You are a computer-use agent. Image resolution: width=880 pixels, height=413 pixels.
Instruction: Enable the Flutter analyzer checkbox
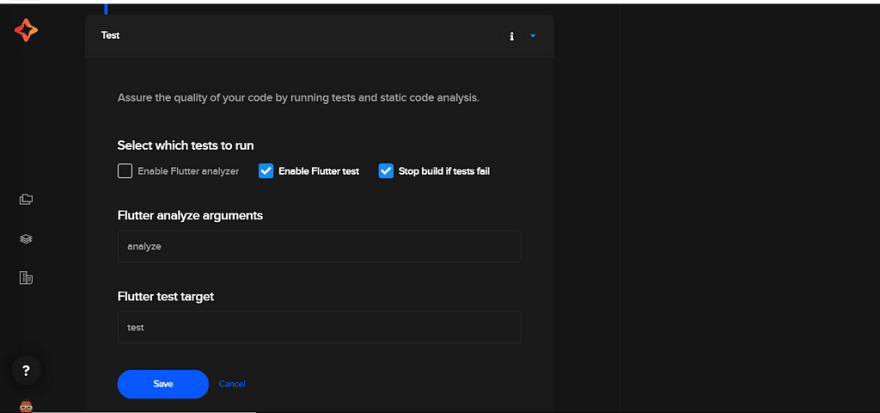pos(125,171)
